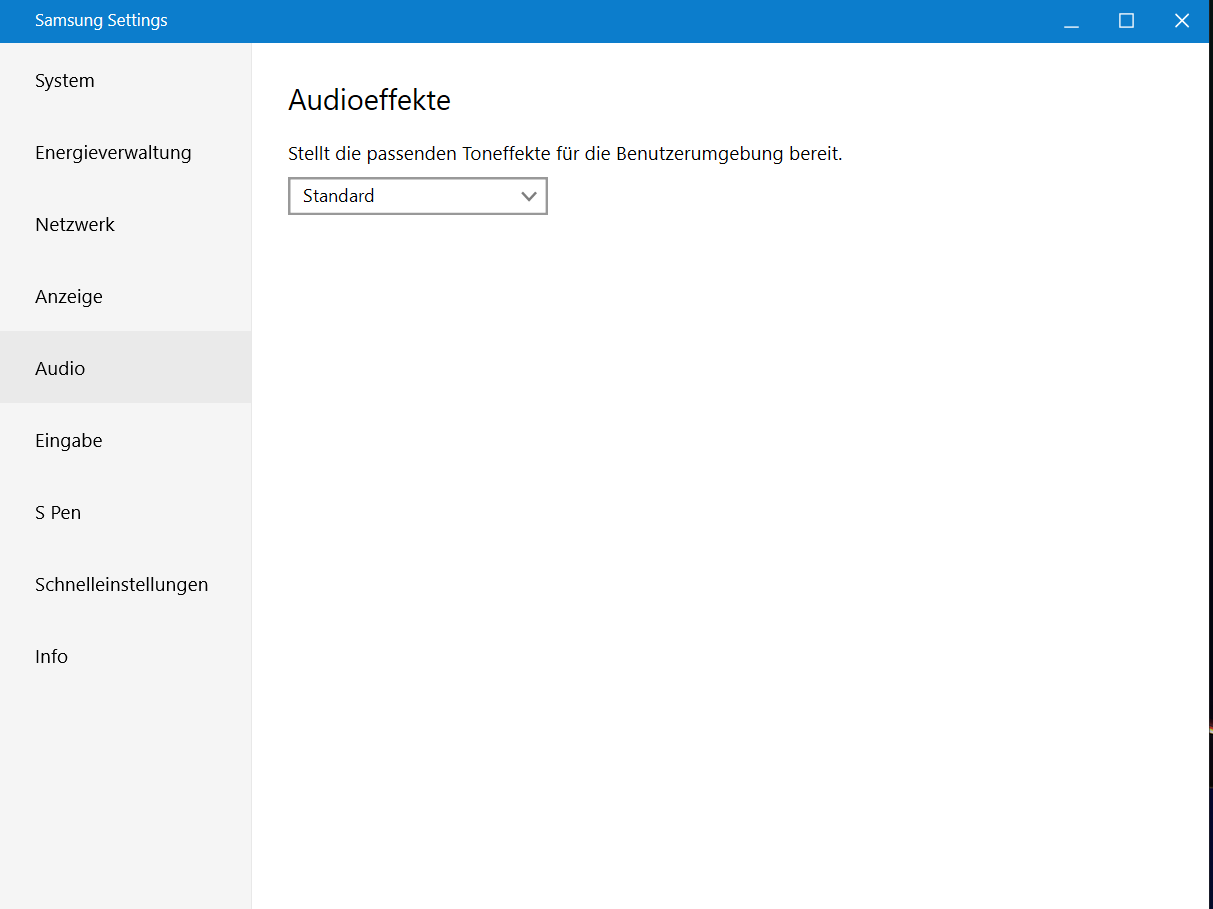Navigate to Schnelleinstellungen
This screenshot has width=1213, height=909.
tap(121, 585)
